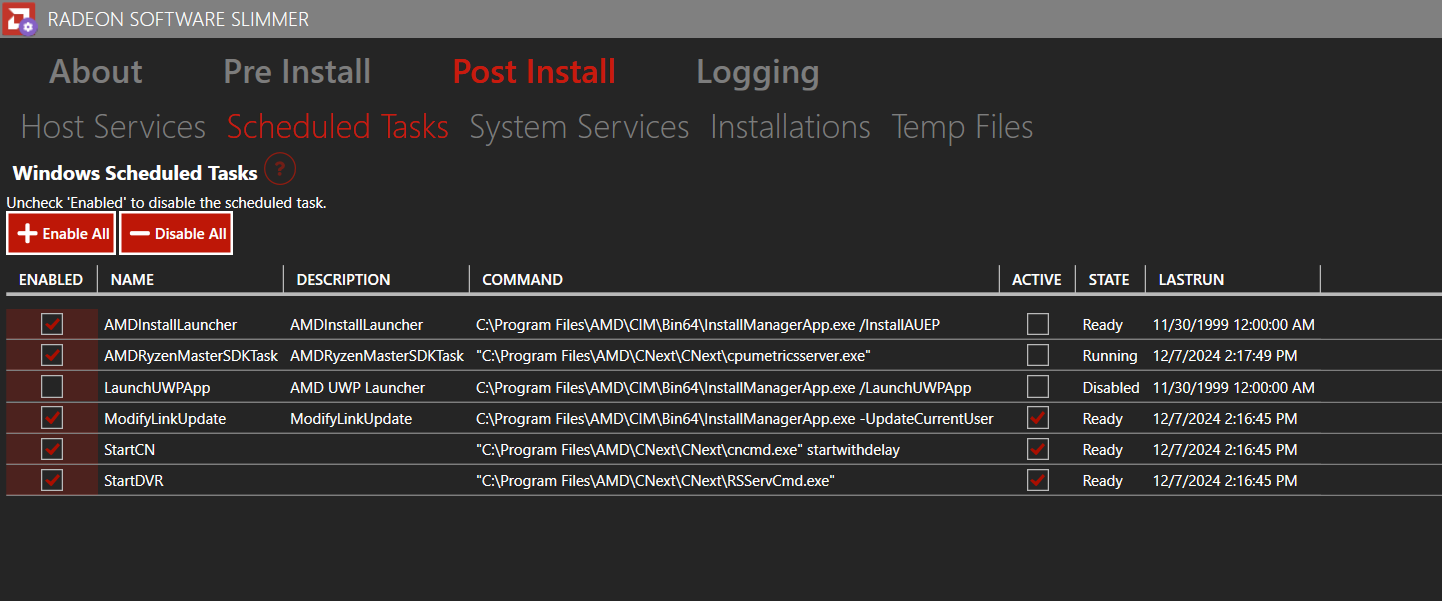Sort by the LASTRUN column header
1442x601 pixels.
(x=1191, y=280)
